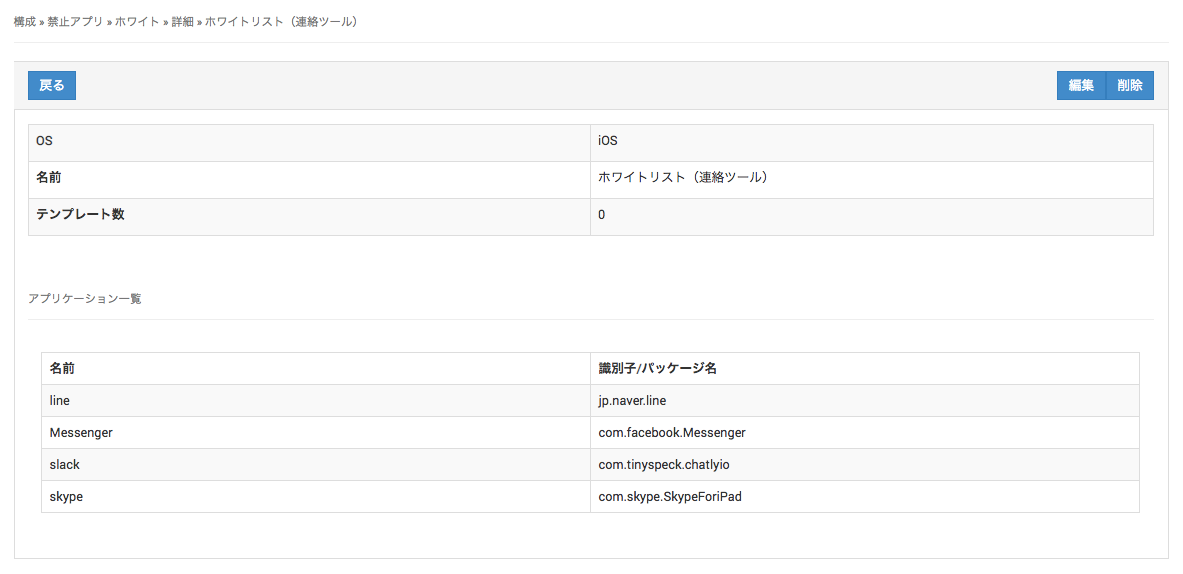This screenshot has height=574, width=1183.
Task: Navigate to 詳細 in the breadcrumb
Action: coord(182,21)
